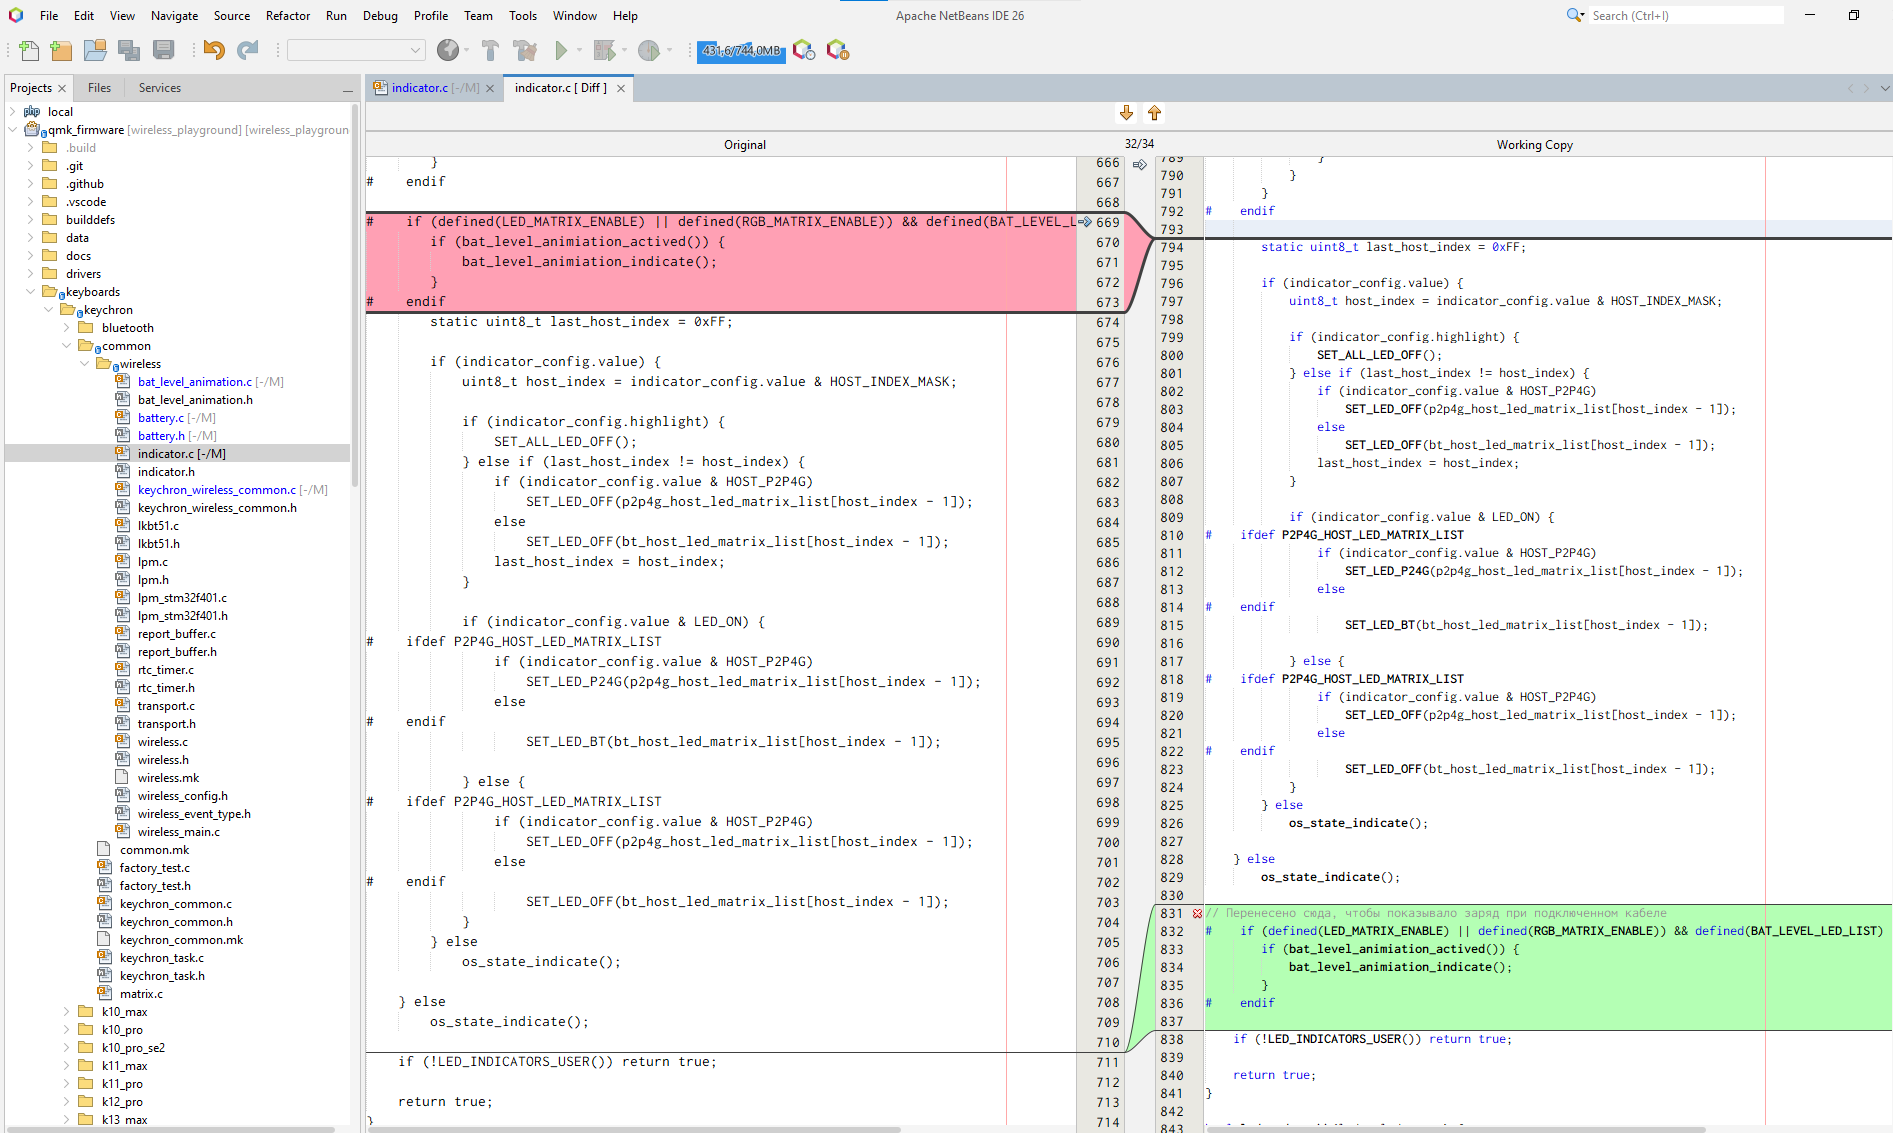Go to the next difference arrow

click(1126, 113)
